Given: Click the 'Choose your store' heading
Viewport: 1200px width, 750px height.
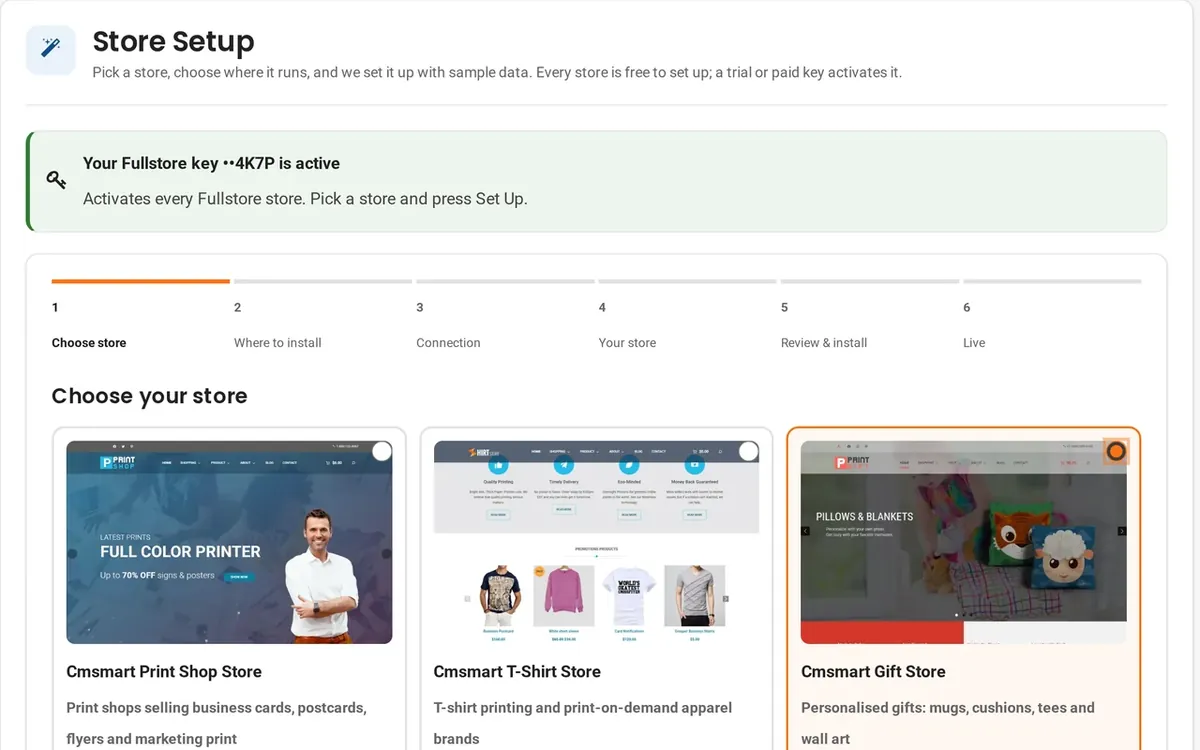Looking at the screenshot, I should click(x=149, y=396).
